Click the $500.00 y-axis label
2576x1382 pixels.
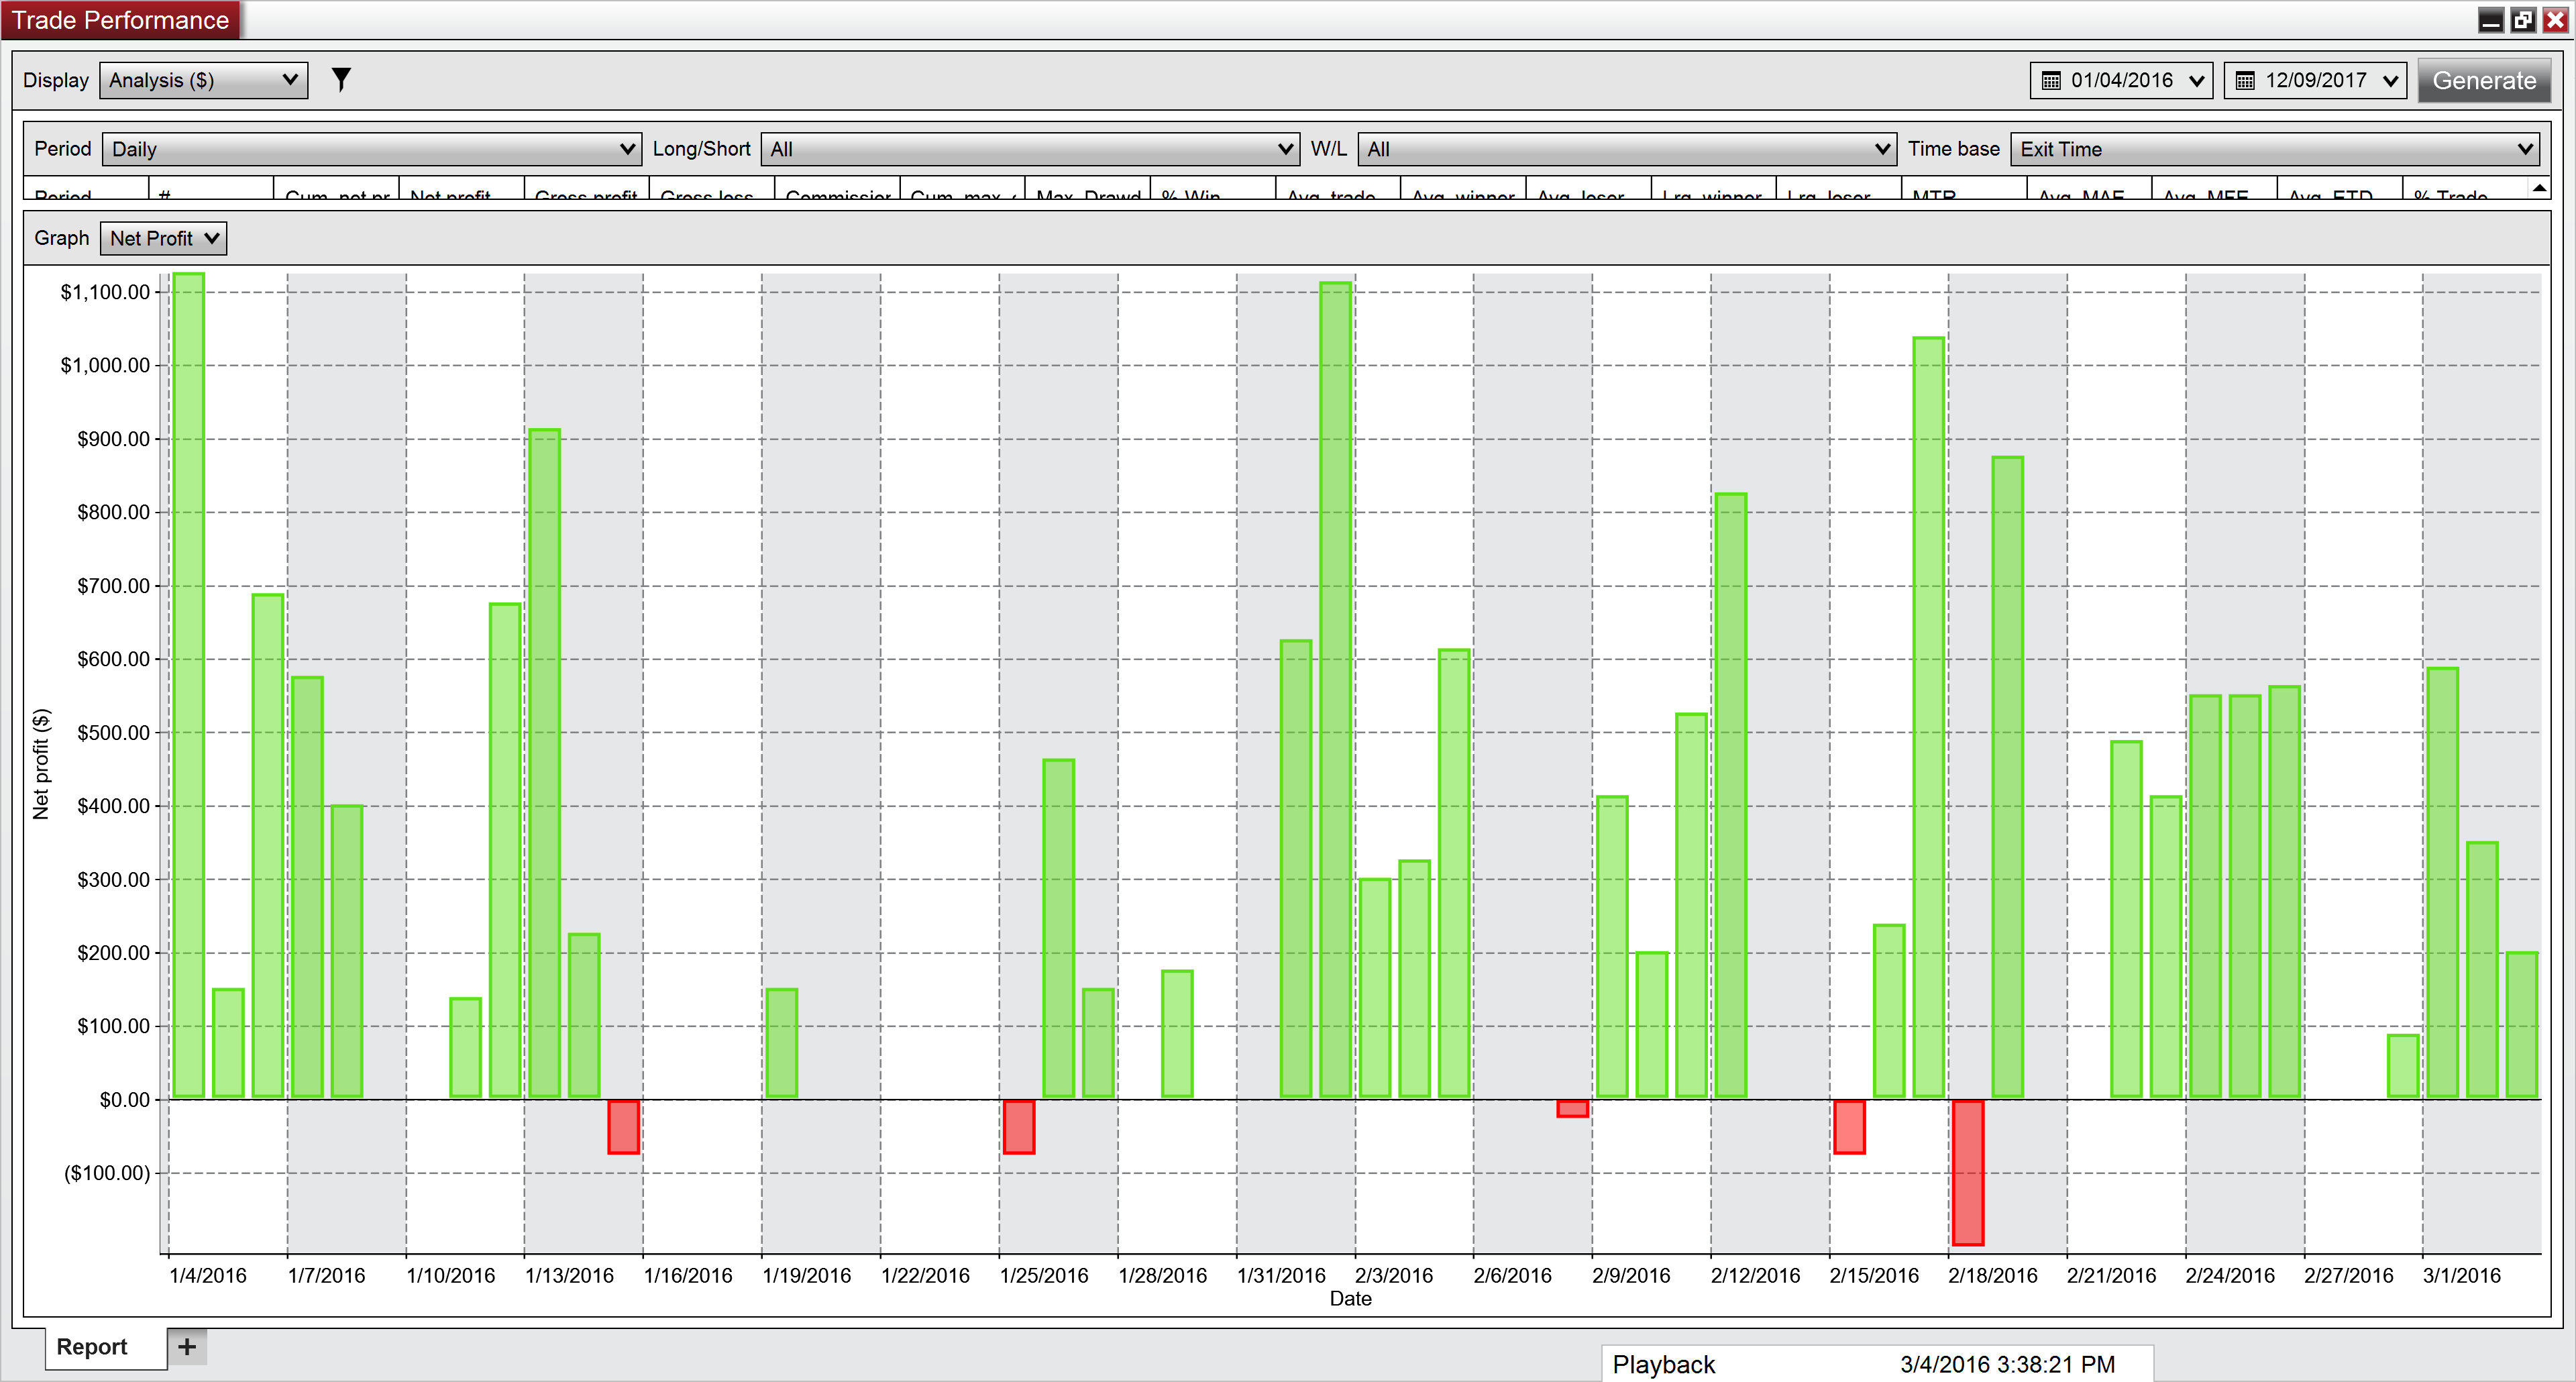pyautogui.click(x=113, y=733)
